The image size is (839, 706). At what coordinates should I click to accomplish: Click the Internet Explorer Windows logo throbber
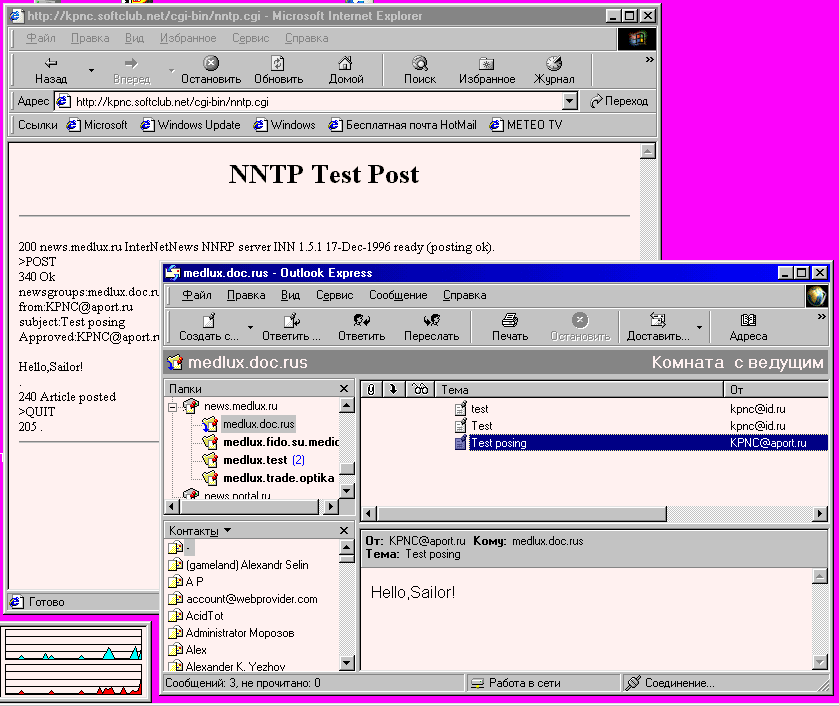click(x=637, y=39)
